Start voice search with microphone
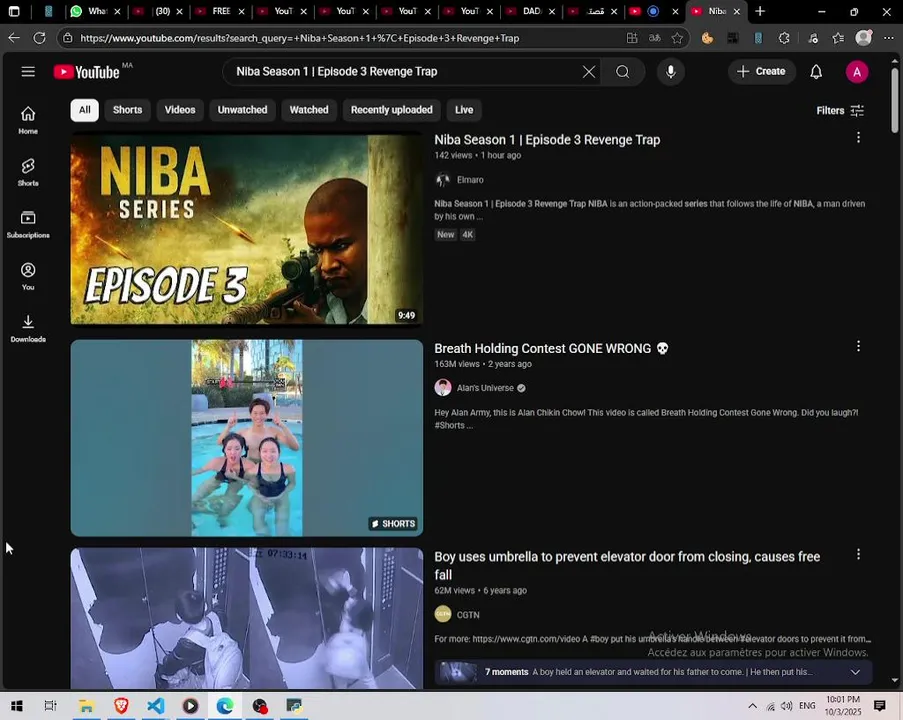 pyautogui.click(x=671, y=72)
